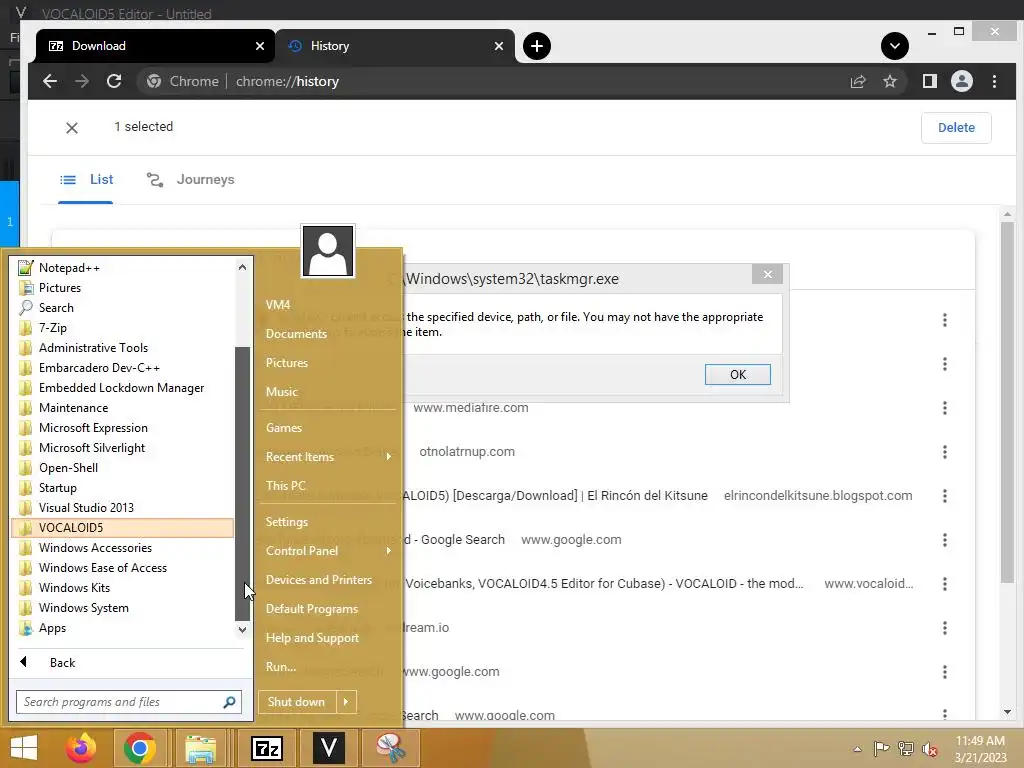Open the VOCALOID5 folder
The width and height of the screenshot is (1024, 768).
pyautogui.click(x=122, y=528)
